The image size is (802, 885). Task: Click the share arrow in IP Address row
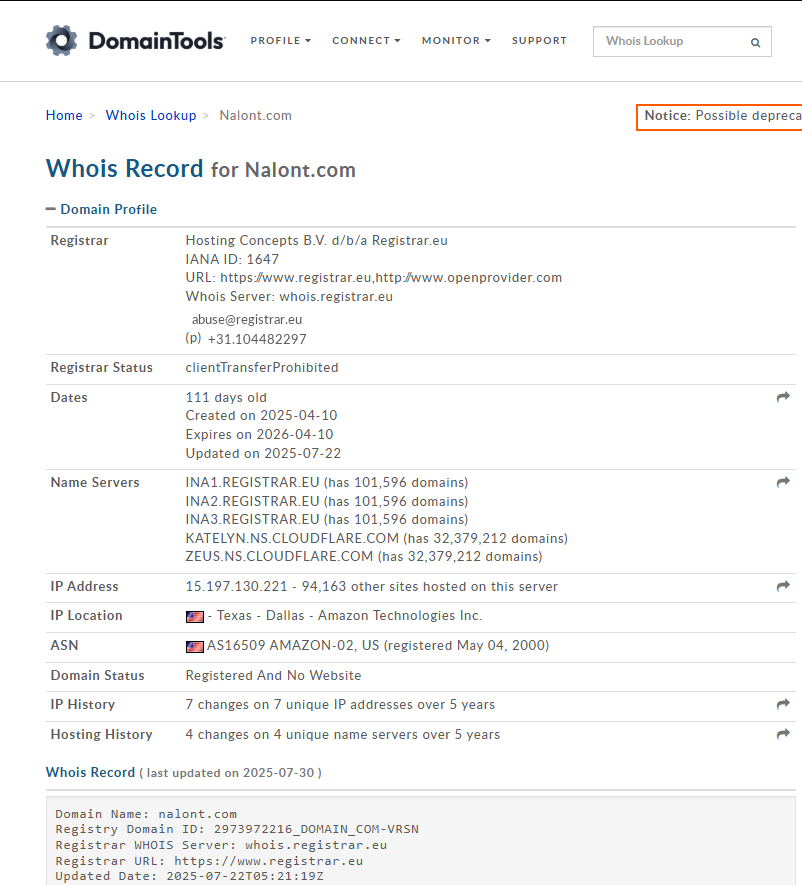[x=783, y=586]
